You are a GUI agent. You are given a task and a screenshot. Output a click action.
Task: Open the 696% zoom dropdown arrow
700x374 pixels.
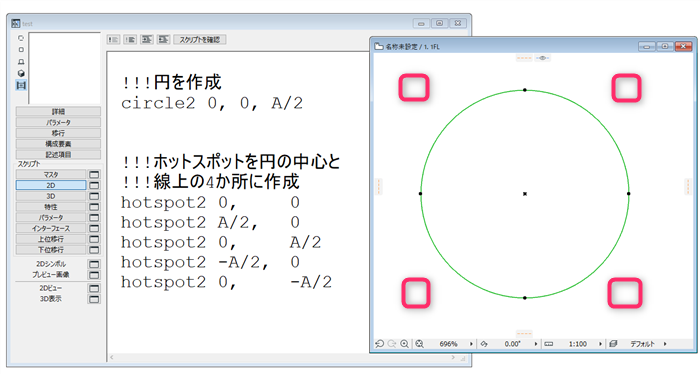471,344
